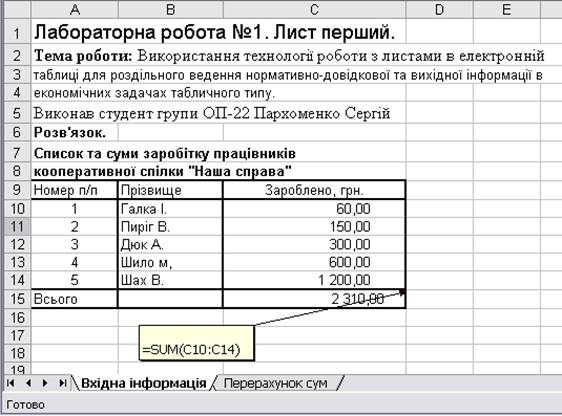Go to first sheet navigation arrow
This screenshot has width=562, height=416.
coord(11,383)
